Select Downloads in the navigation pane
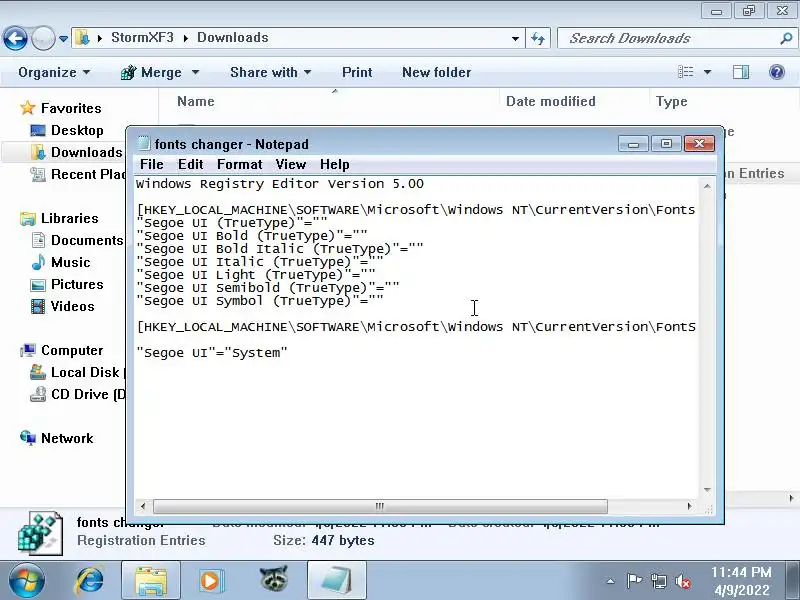Viewport: 800px width, 600px height. point(86,152)
